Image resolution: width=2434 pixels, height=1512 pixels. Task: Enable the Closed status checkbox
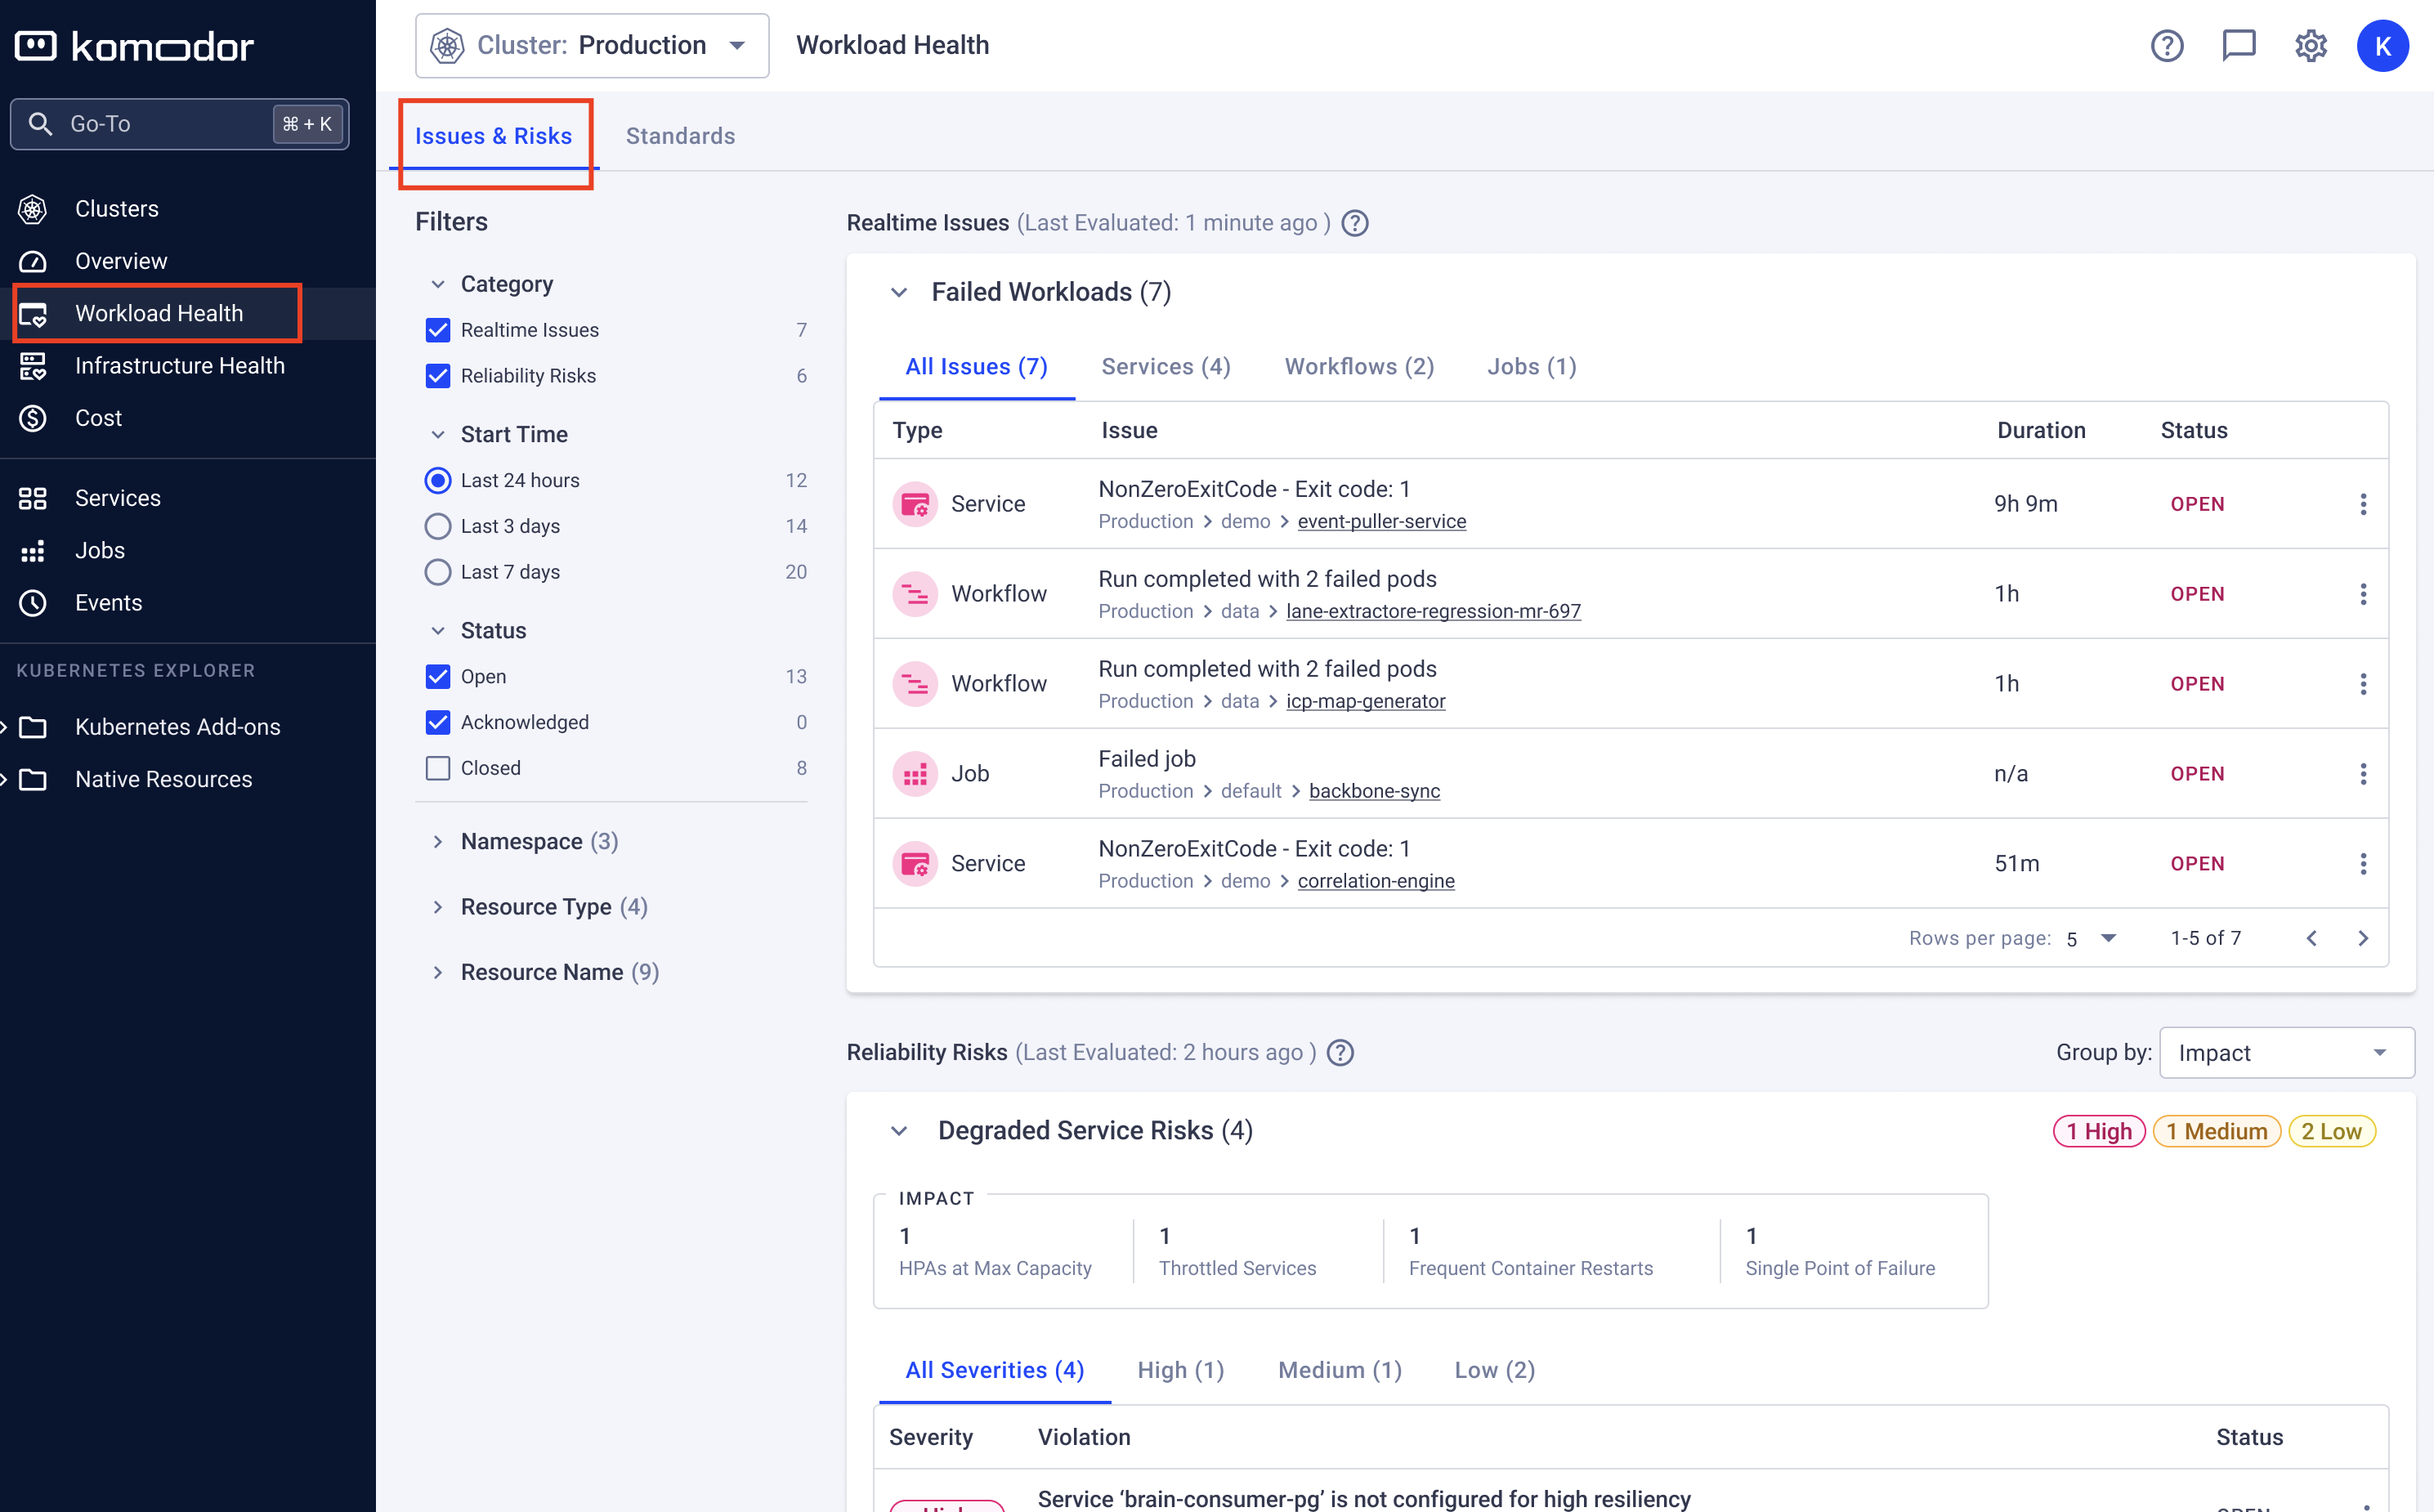coord(438,768)
